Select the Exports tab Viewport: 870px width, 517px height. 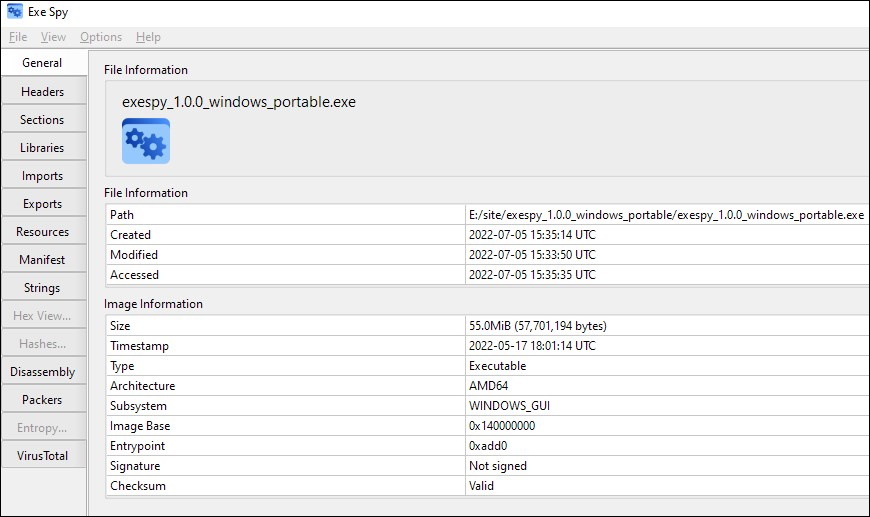[x=42, y=203]
